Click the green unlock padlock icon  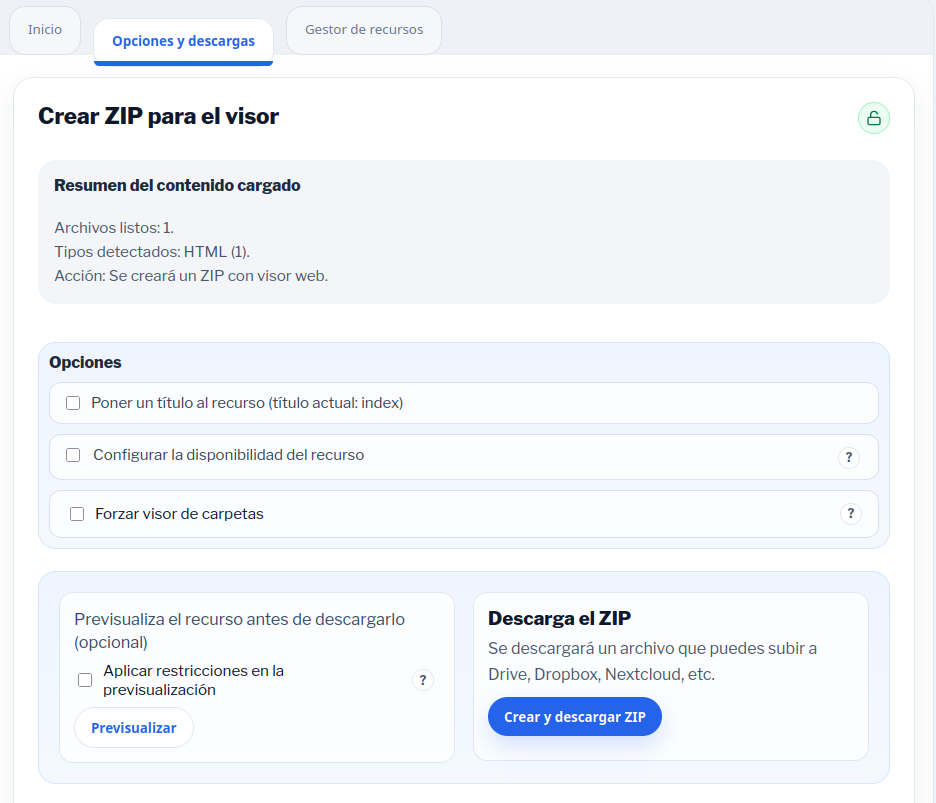pos(873,118)
